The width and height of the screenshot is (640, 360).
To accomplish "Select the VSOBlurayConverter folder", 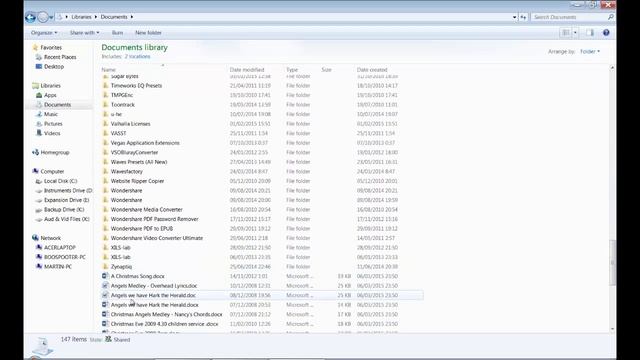I will click(x=134, y=152).
